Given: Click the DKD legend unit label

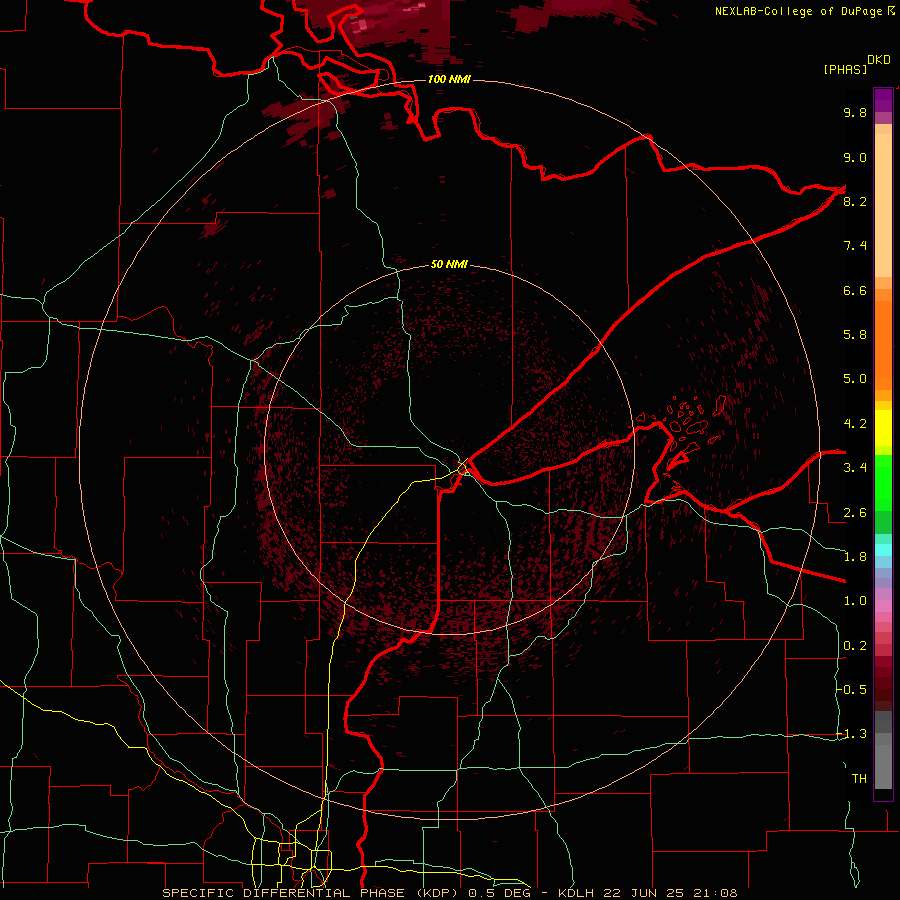Looking at the screenshot, I should 878,60.
